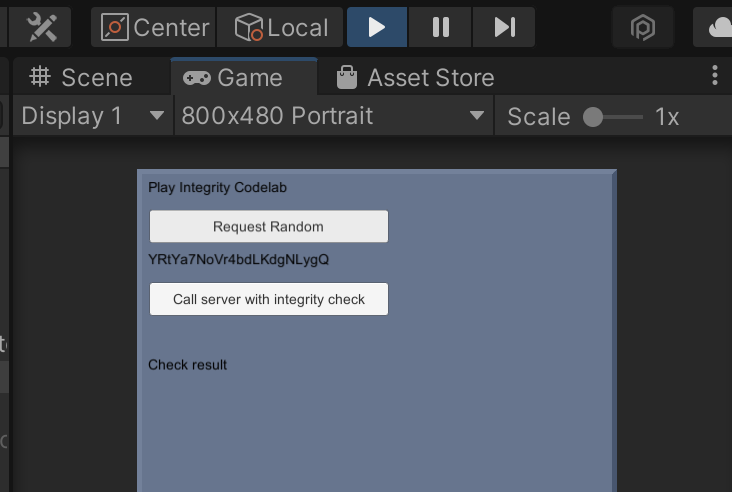Switch to the Scene tab
Image resolution: width=732 pixels, height=492 pixels.
coord(81,77)
